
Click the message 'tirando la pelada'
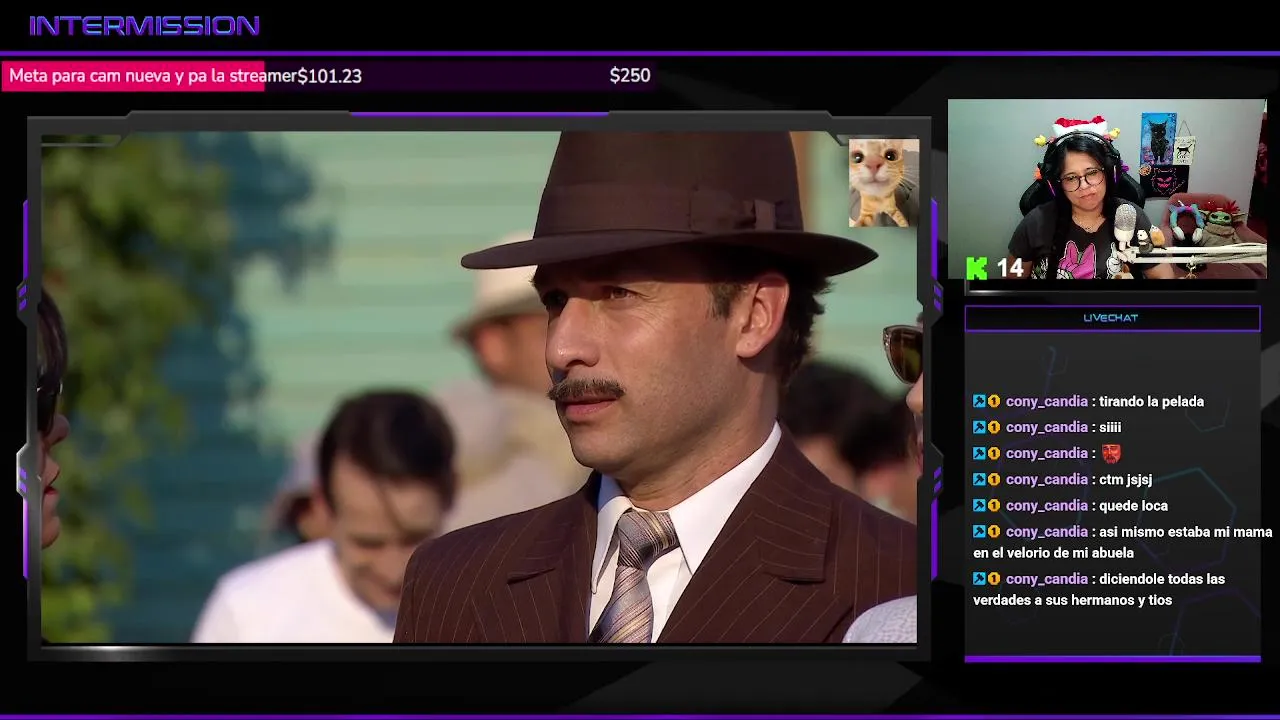pos(1151,402)
